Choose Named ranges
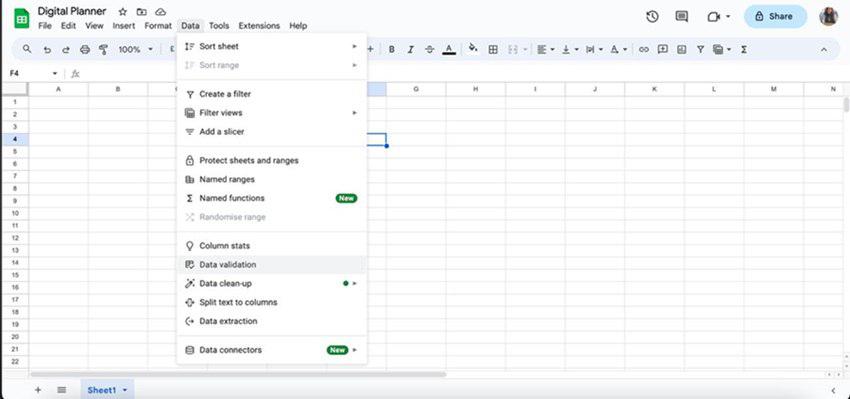The image size is (850, 399). click(x=272, y=179)
